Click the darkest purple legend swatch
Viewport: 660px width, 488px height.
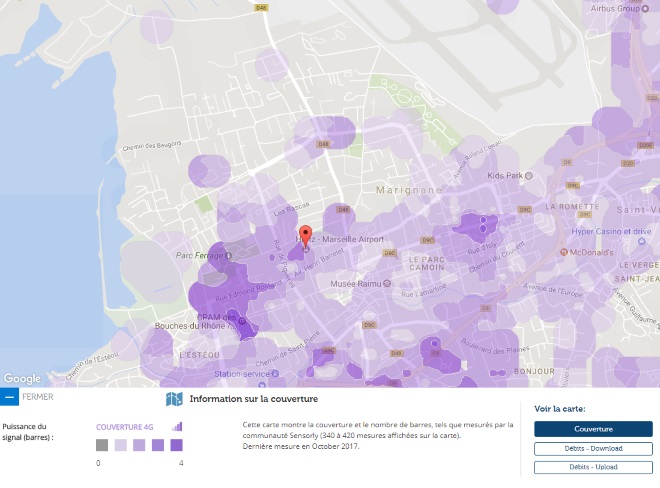click(176, 445)
